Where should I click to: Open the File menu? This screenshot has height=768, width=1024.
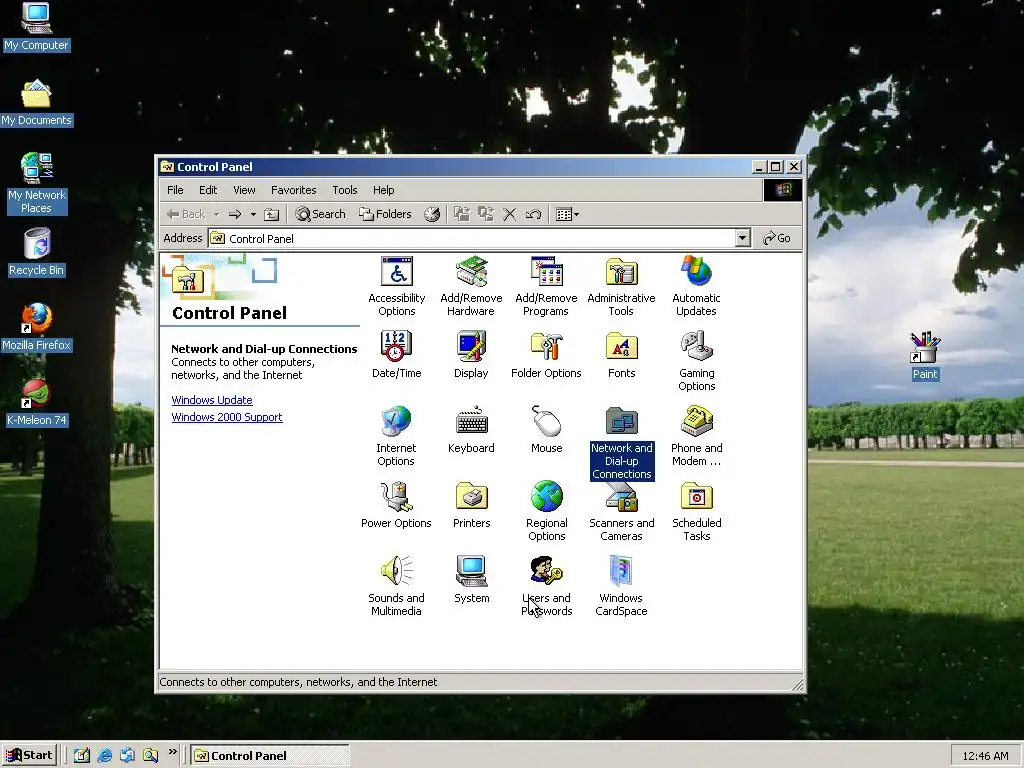(x=175, y=190)
